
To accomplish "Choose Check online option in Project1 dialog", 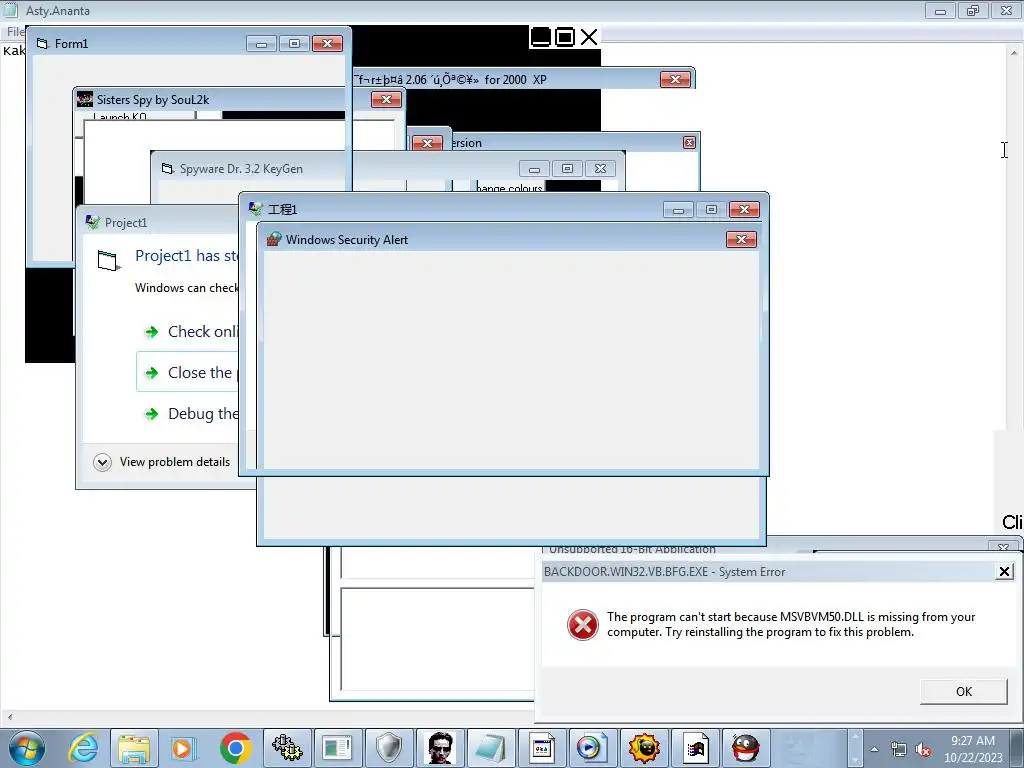I will (x=189, y=332).
